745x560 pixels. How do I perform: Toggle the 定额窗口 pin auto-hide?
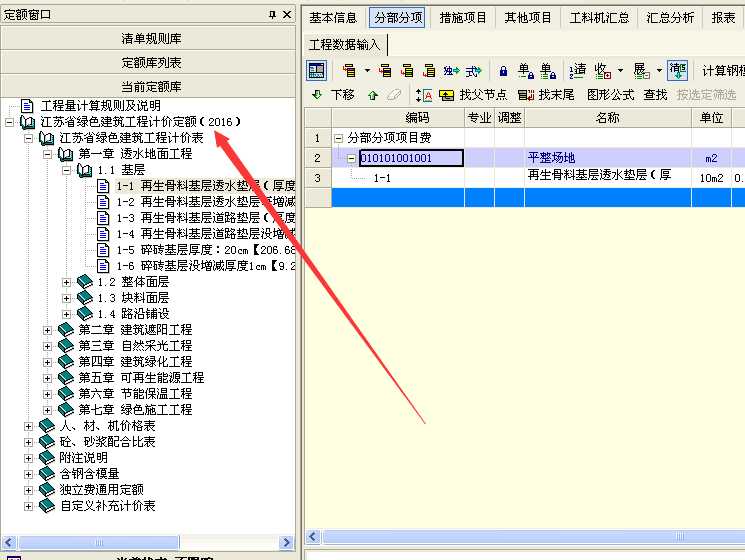272,15
